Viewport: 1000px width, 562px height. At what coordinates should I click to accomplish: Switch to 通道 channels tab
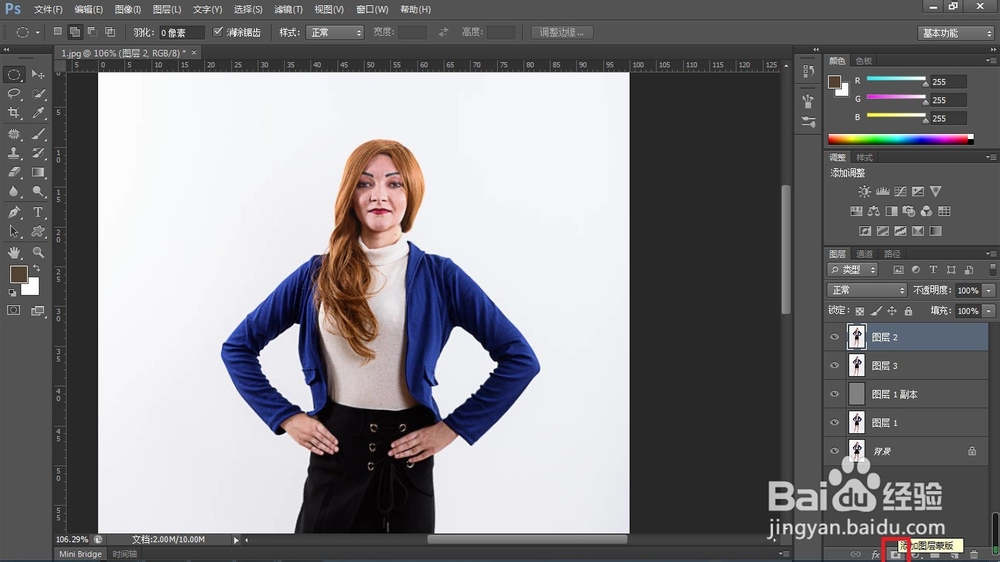pos(864,254)
